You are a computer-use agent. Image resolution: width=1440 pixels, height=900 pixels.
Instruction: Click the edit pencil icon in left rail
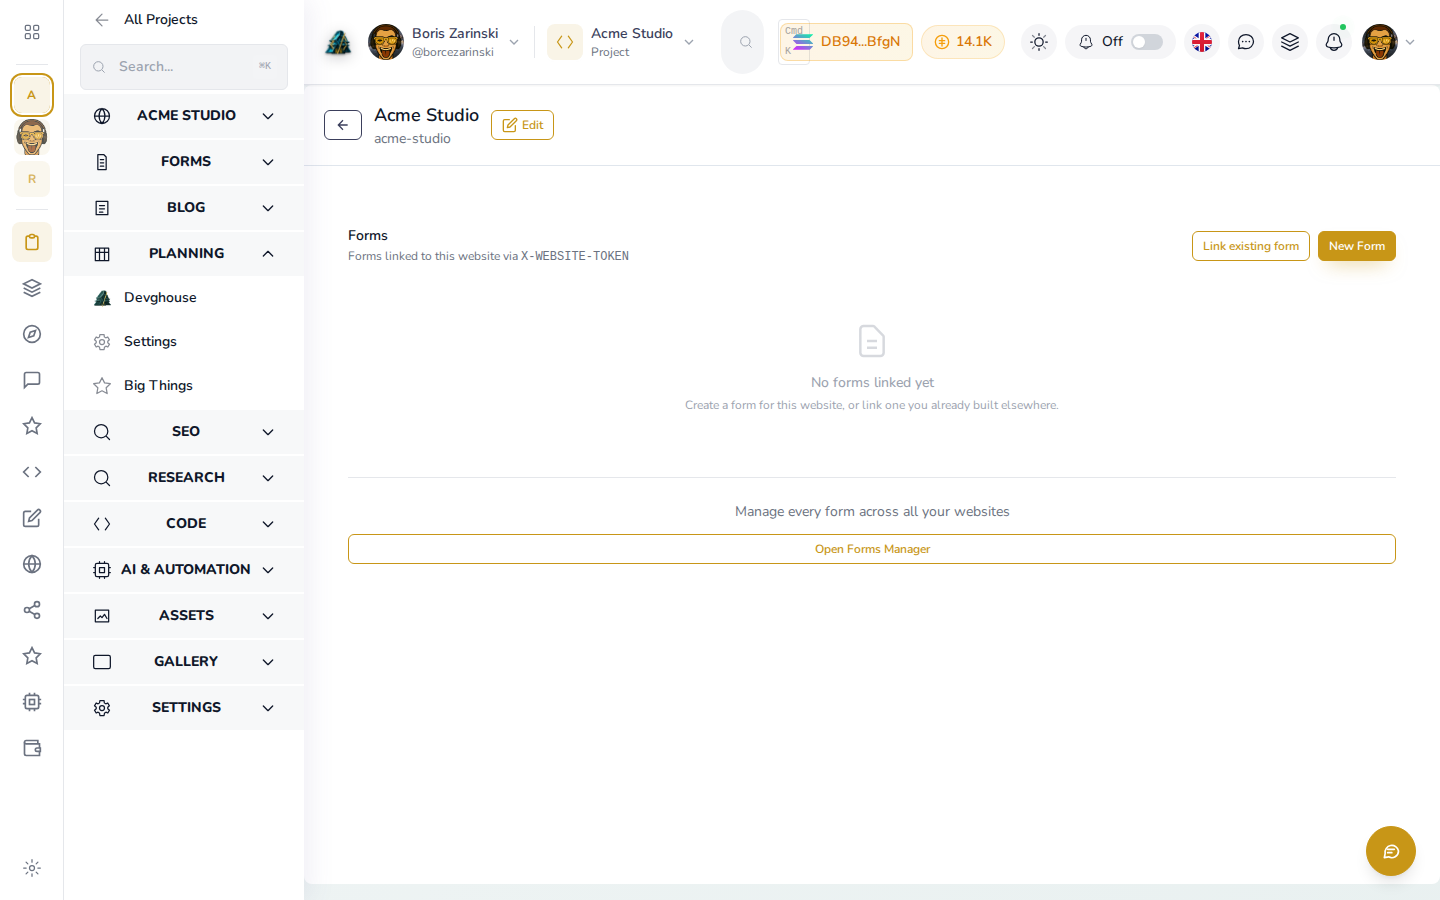(x=32, y=518)
